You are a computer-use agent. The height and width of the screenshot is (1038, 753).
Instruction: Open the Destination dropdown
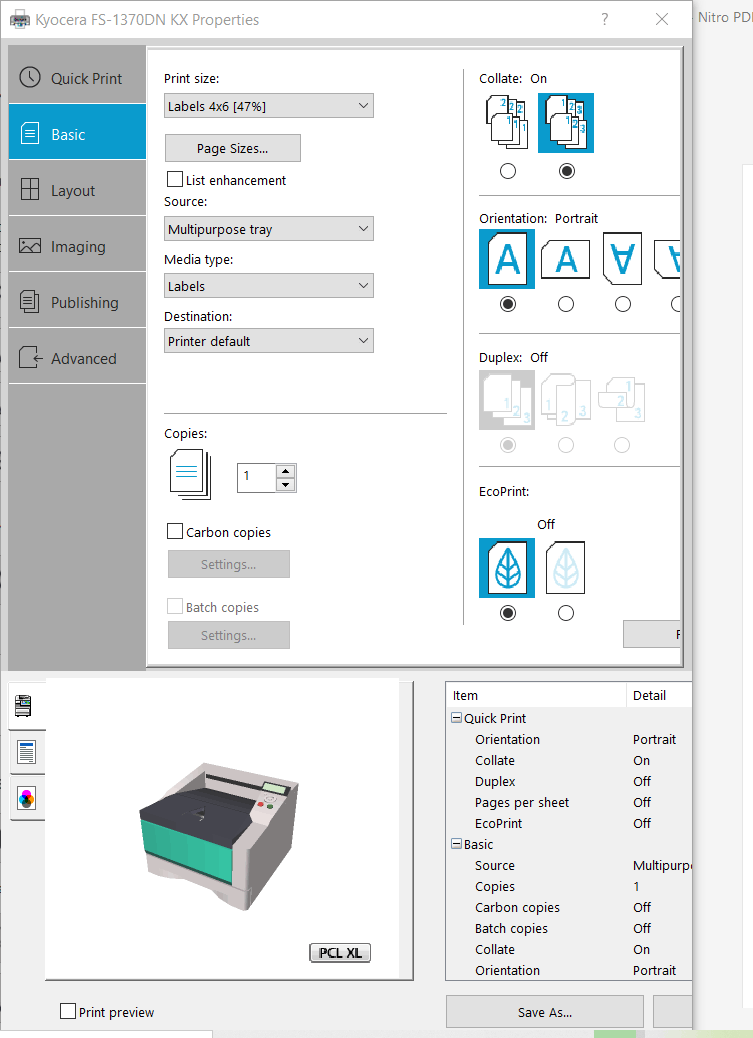[269, 341]
